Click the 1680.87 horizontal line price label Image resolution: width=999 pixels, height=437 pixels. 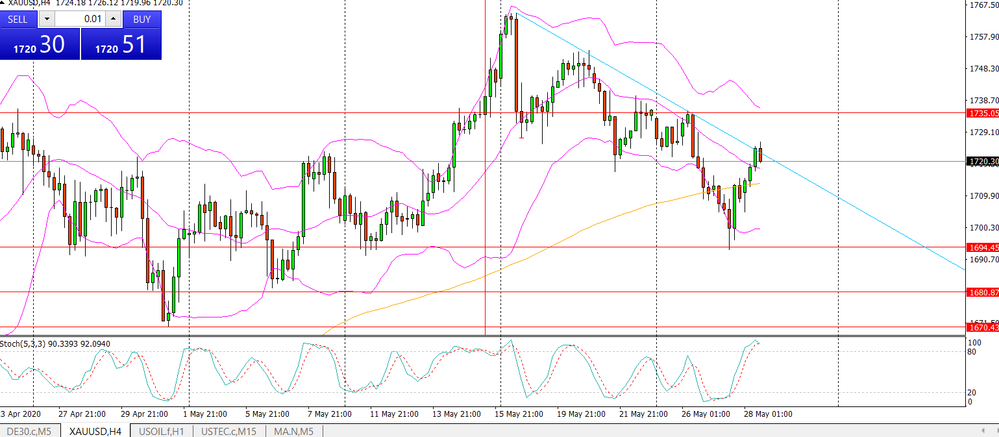pyautogui.click(x=982, y=292)
